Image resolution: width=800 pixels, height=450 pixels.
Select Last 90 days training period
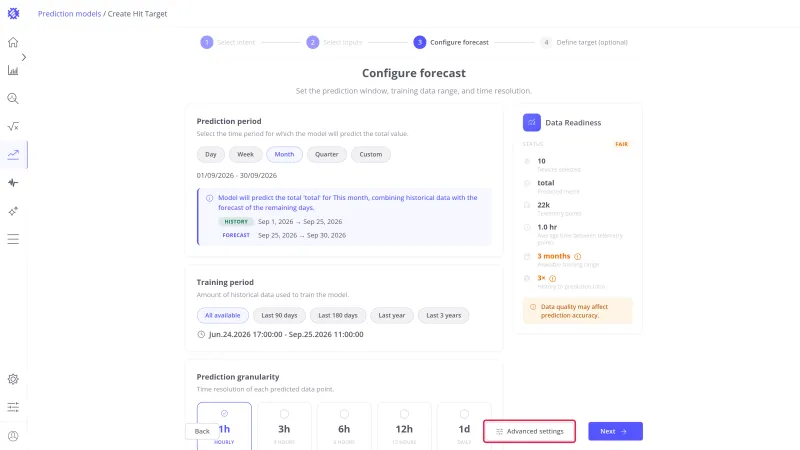pyautogui.click(x=279, y=316)
